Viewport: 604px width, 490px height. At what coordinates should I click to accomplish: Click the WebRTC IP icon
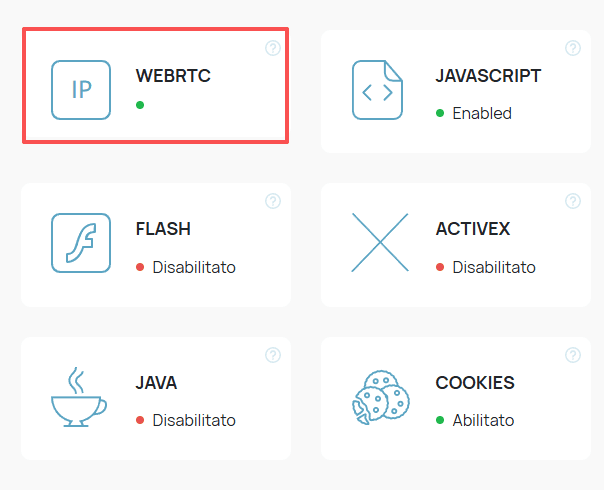(x=81, y=90)
